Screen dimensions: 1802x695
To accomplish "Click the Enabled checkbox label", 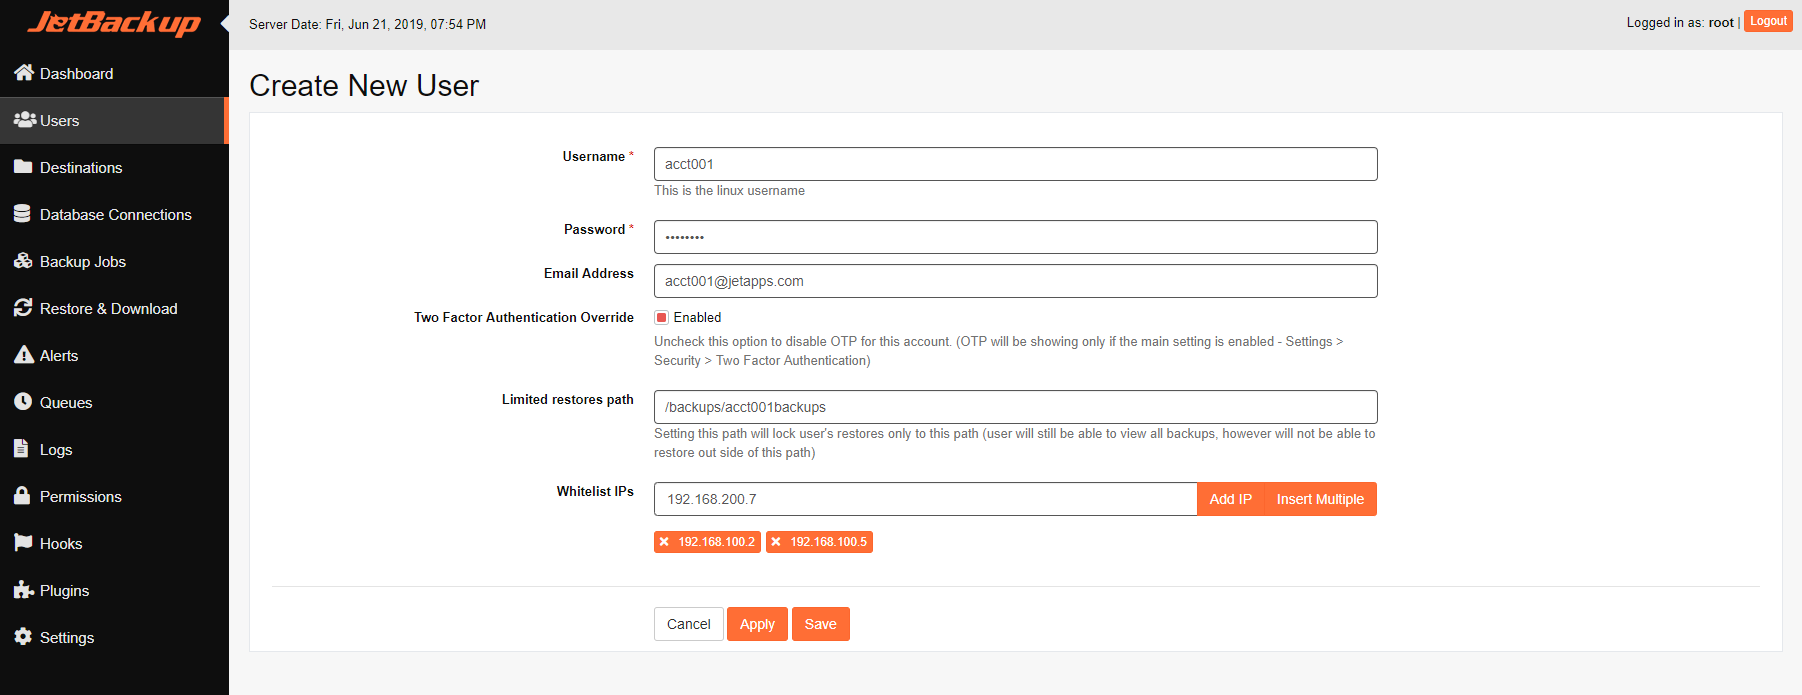I will click(x=697, y=317).
